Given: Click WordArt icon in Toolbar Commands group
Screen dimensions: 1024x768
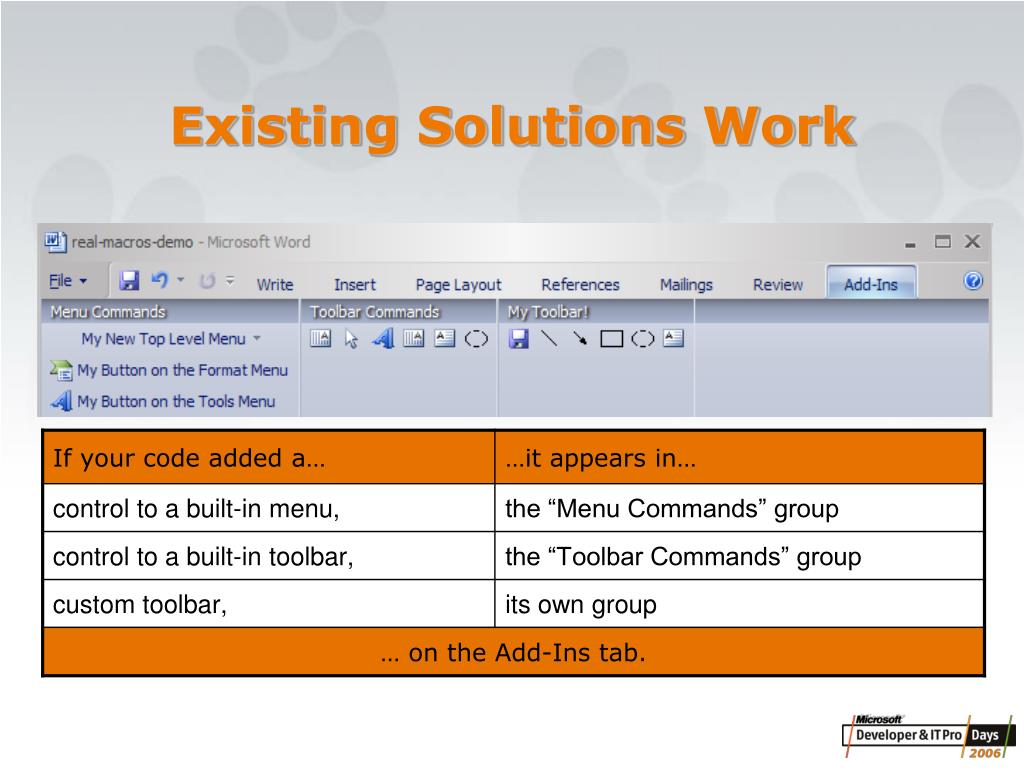Looking at the screenshot, I should (x=383, y=338).
